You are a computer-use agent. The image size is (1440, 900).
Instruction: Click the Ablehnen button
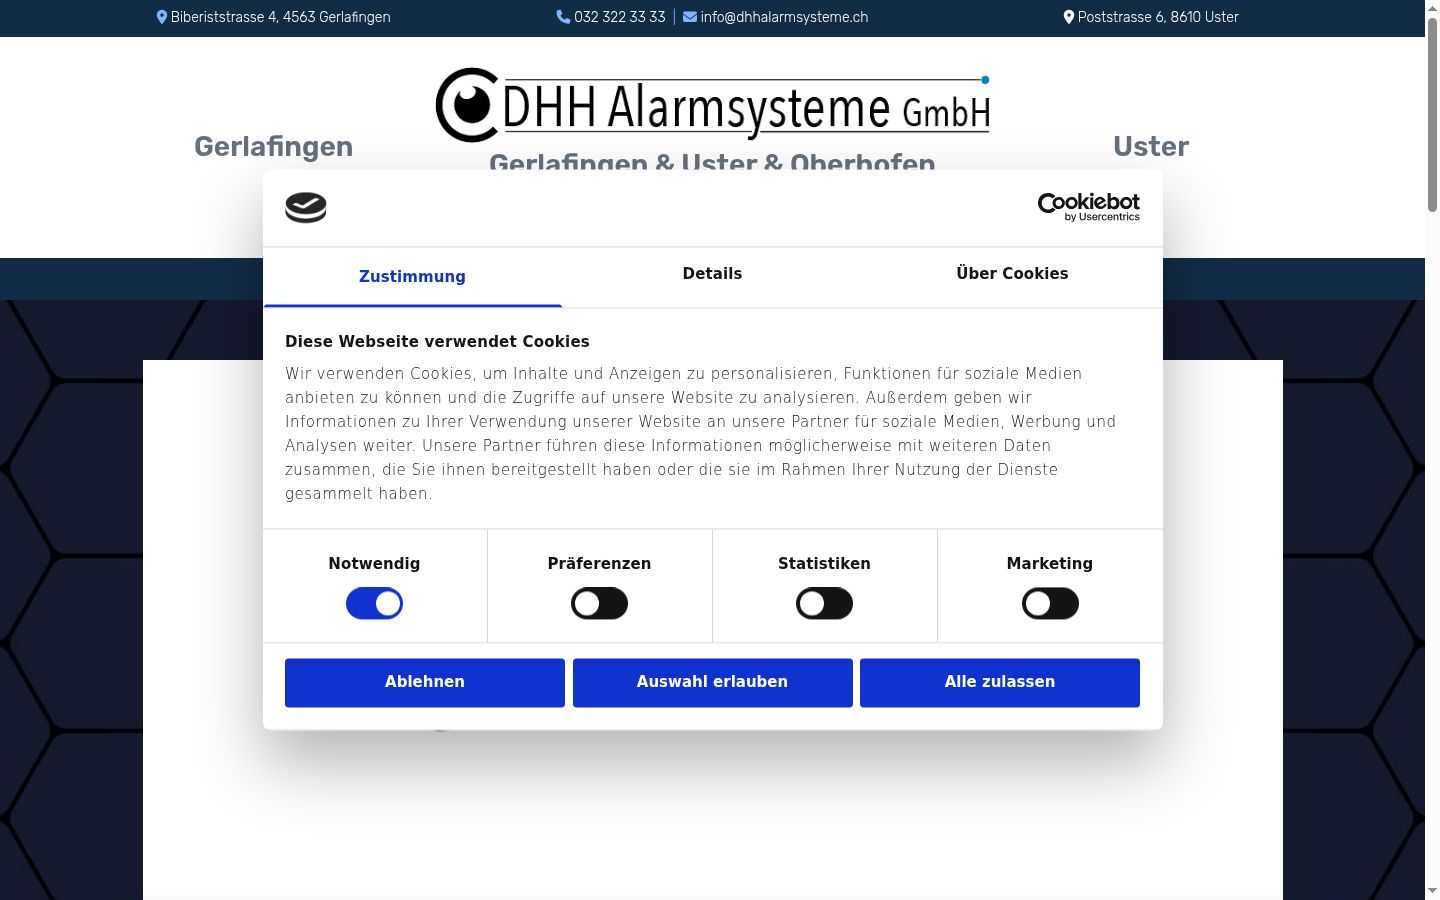pyautogui.click(x=425, y=683)
